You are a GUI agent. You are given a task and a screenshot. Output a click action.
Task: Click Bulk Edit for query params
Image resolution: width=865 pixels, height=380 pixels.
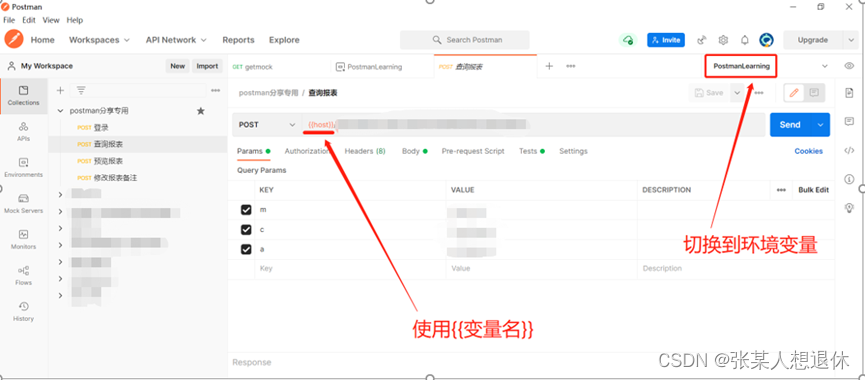[814, 190]
